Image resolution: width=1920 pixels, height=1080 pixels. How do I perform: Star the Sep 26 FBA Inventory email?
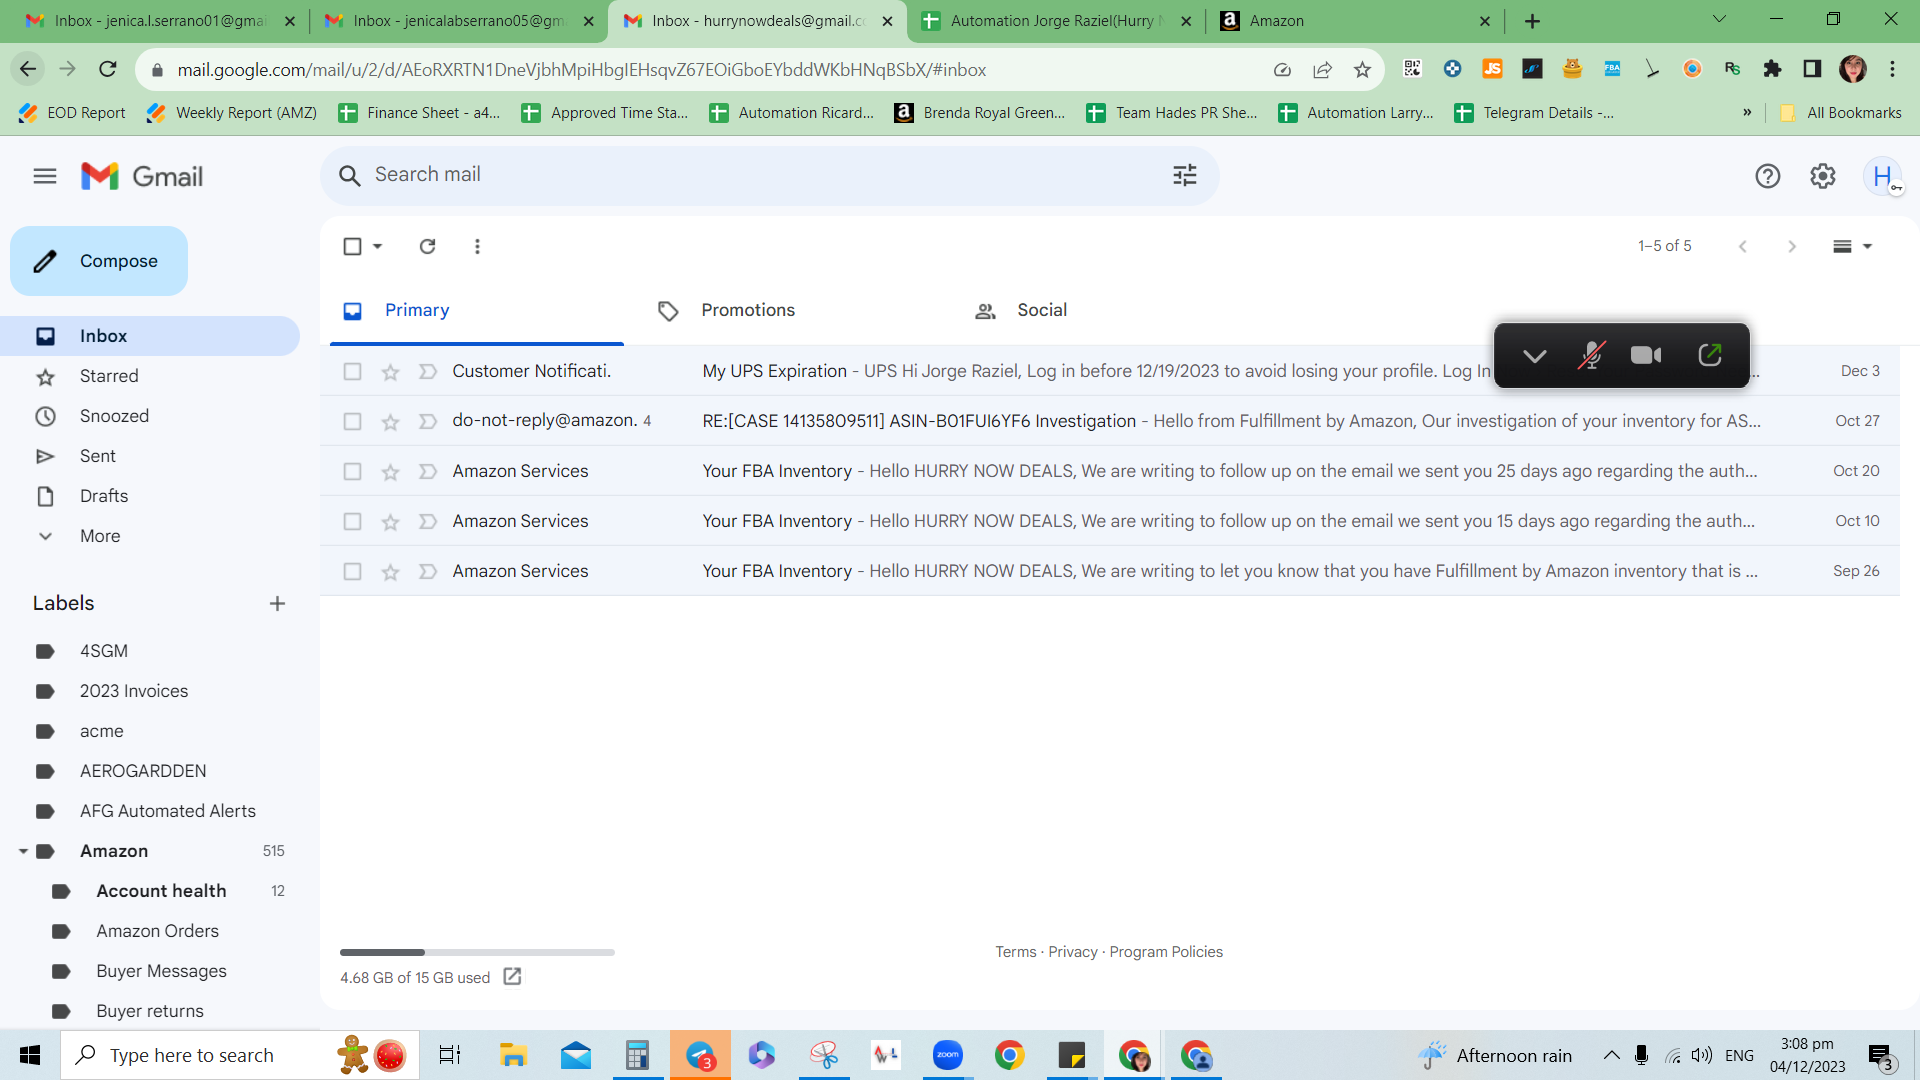pos(390,571)
